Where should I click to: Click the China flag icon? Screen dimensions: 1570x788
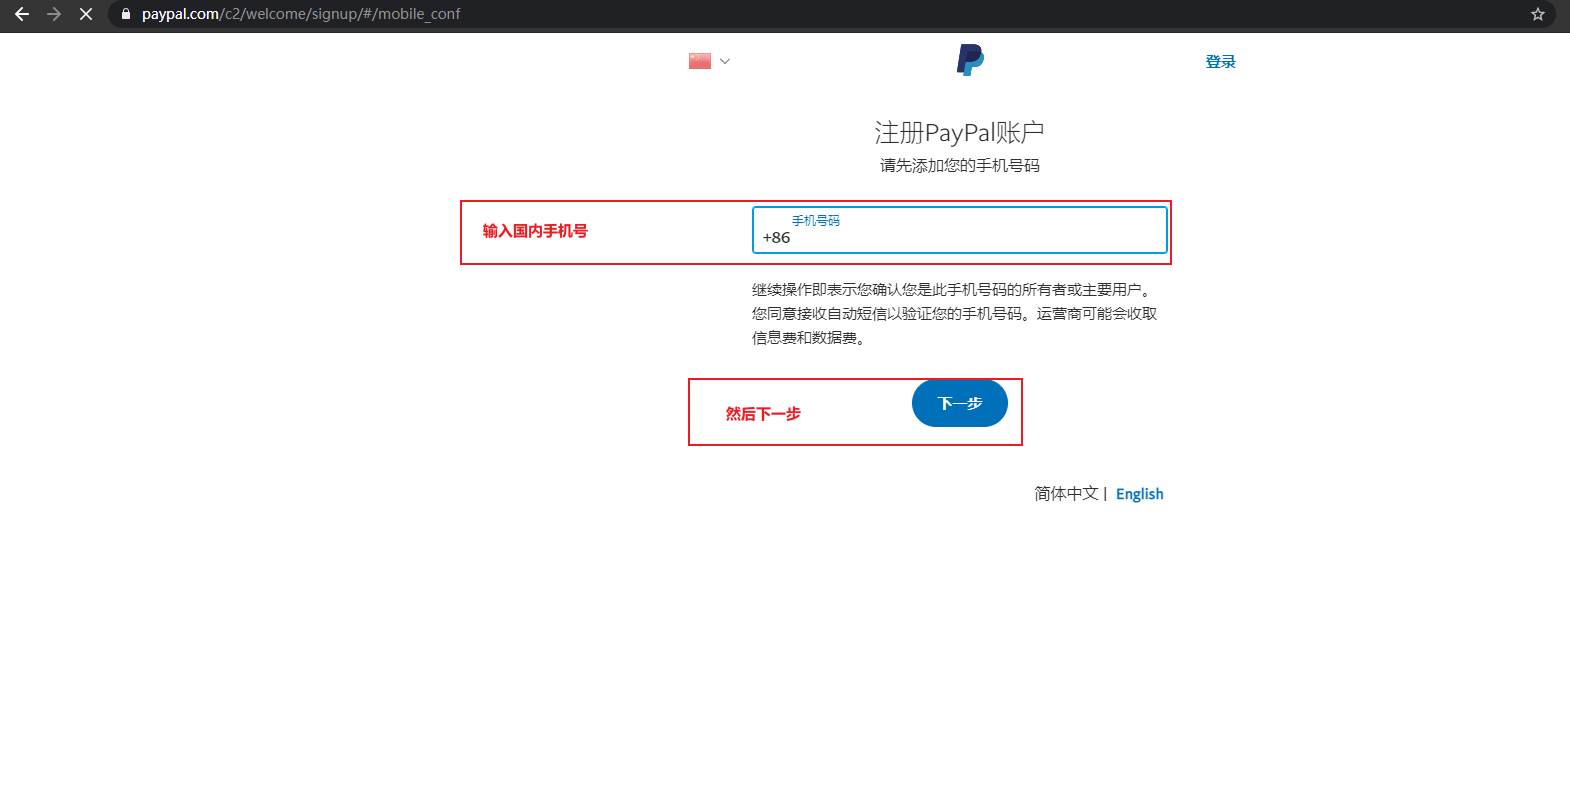point(700,61)
